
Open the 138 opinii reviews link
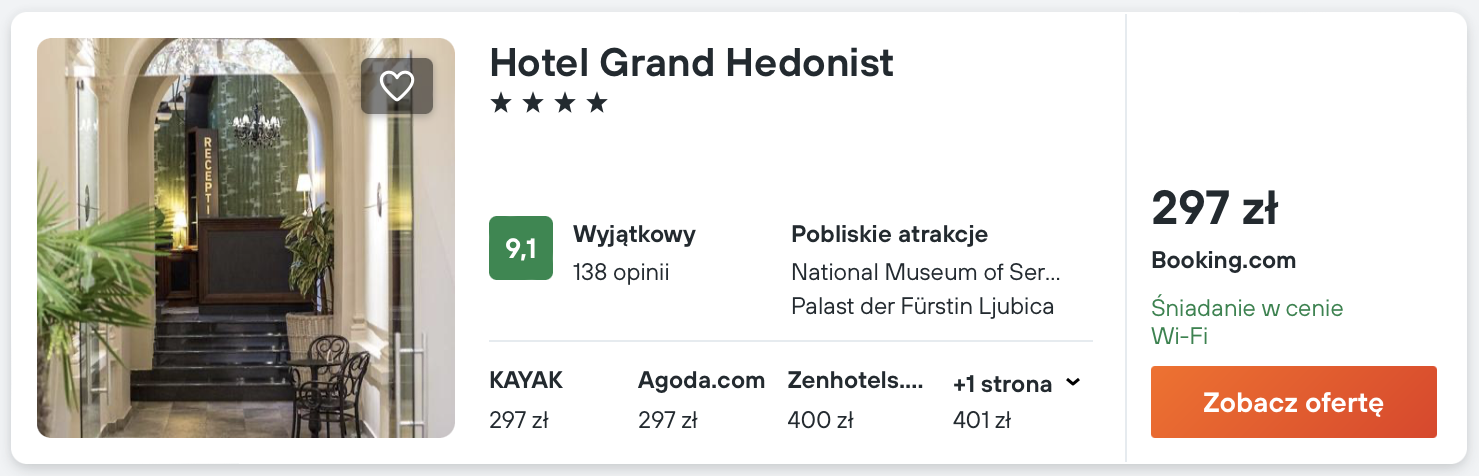tap(620, 272)
